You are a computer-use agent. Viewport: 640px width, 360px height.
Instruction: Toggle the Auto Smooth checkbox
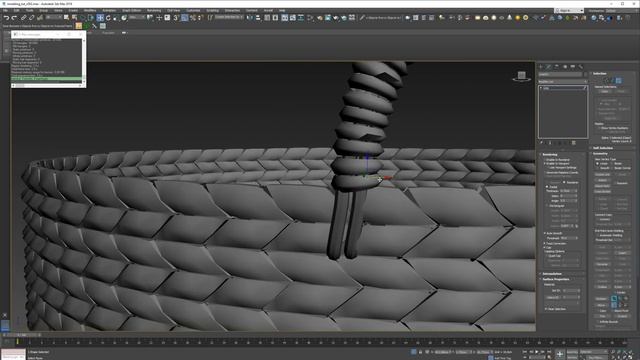coord(544,233)
